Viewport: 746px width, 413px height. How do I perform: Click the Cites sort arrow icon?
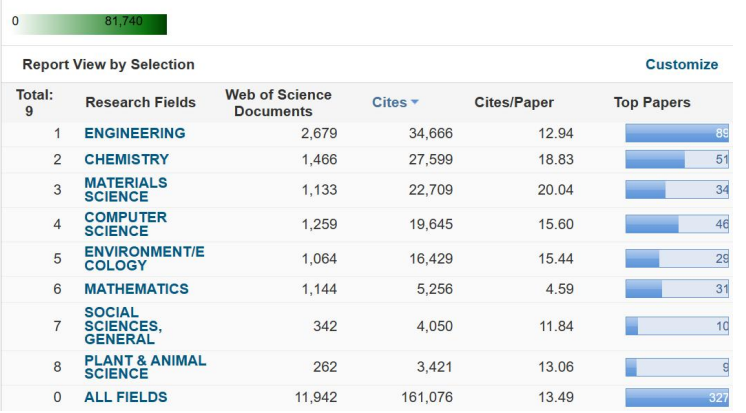click(x=415, y=103)
